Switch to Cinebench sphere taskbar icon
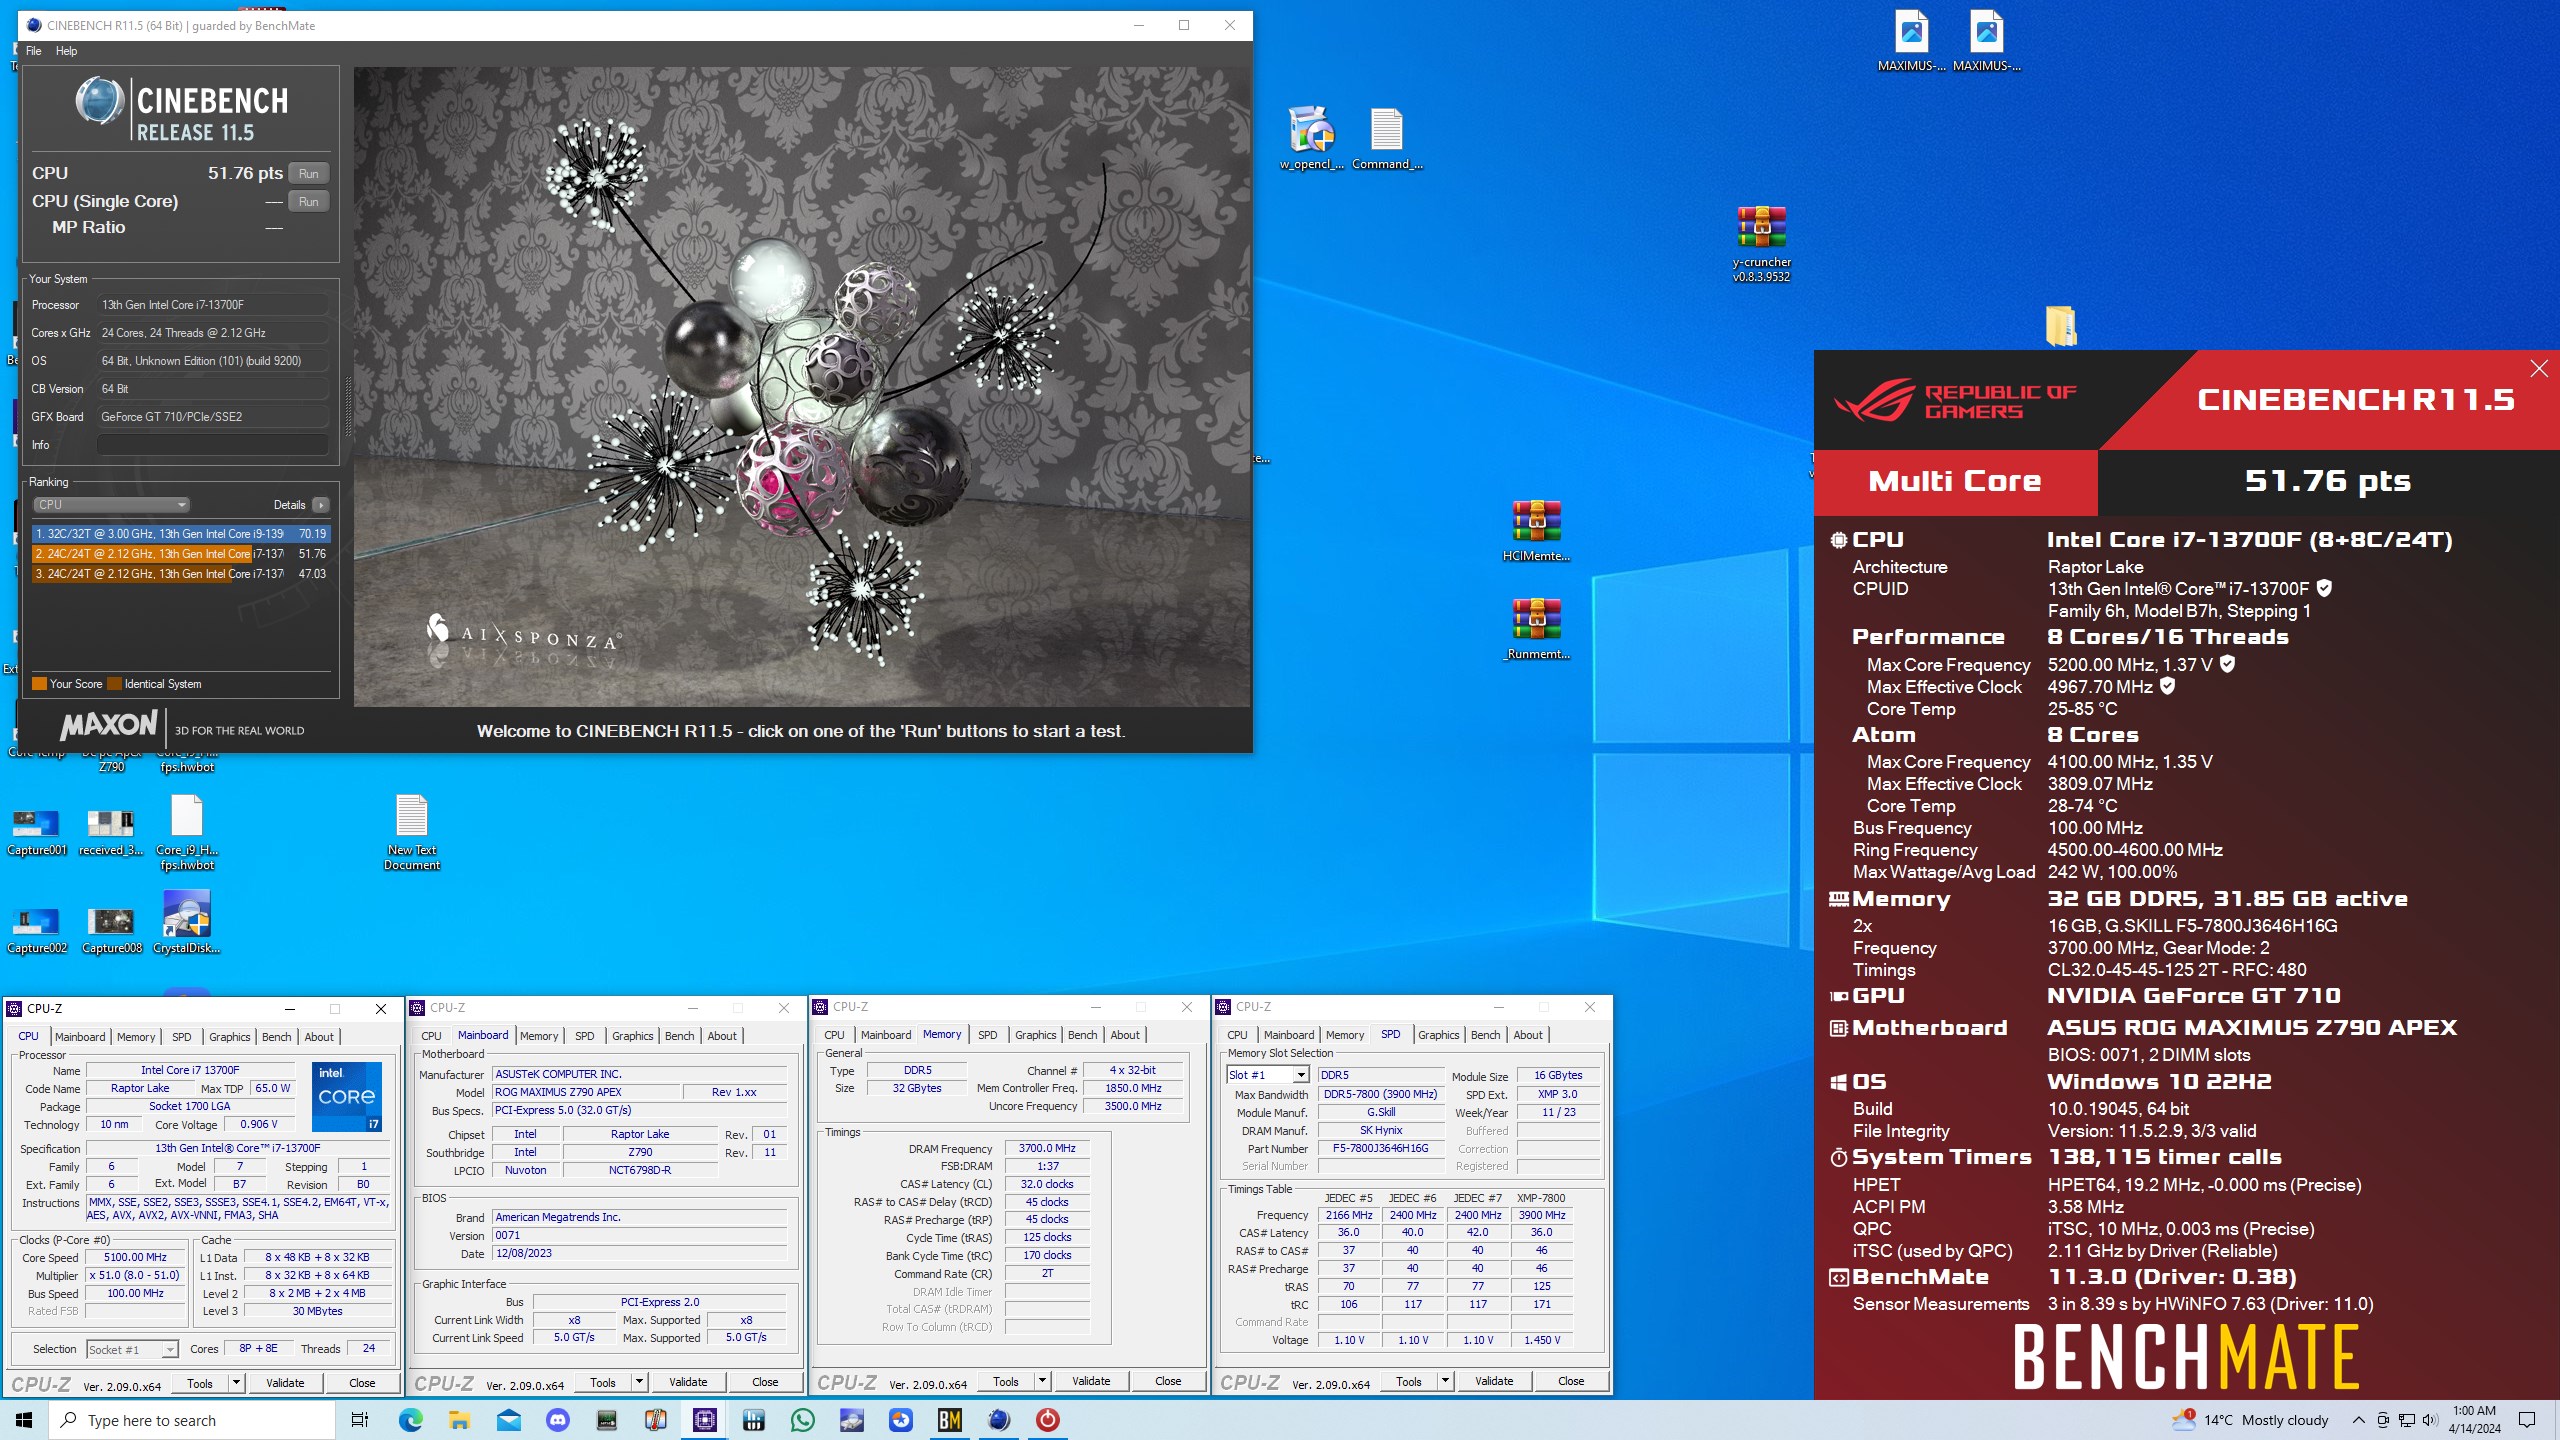This screenshot has height=1440, width=2560. point(998,1420)
